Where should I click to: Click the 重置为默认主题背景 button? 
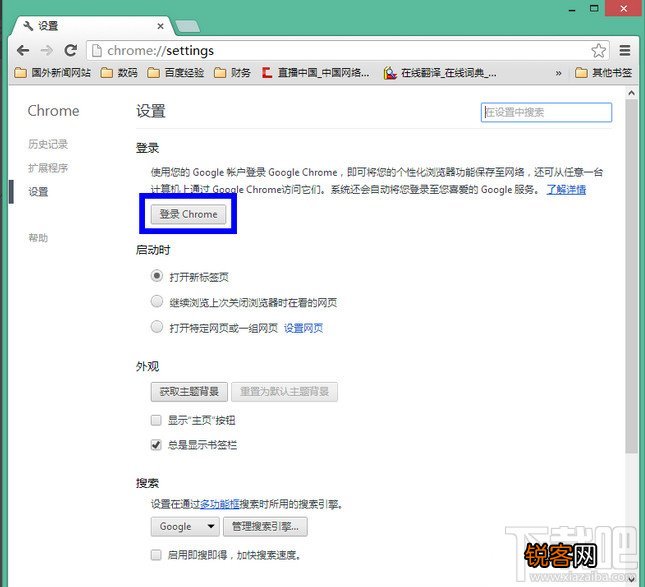(x=284, y=392)
